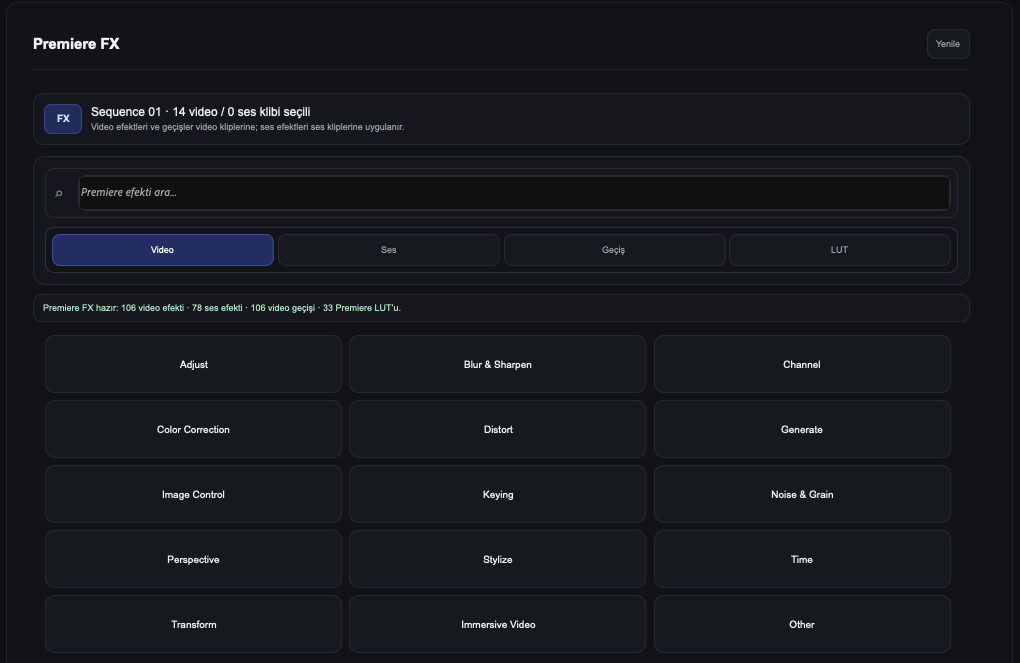
Task: Click the Premiere FX title
Action: (76, 44)
